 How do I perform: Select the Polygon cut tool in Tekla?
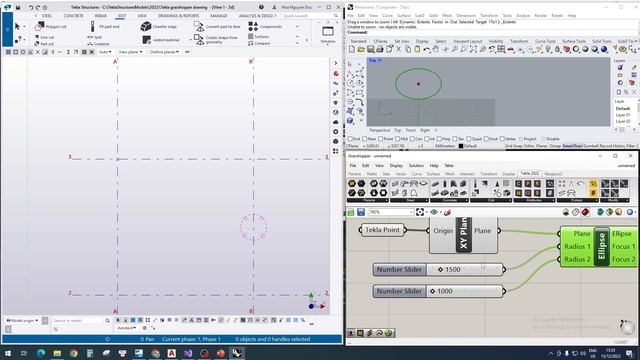click(x=51, y=27)
